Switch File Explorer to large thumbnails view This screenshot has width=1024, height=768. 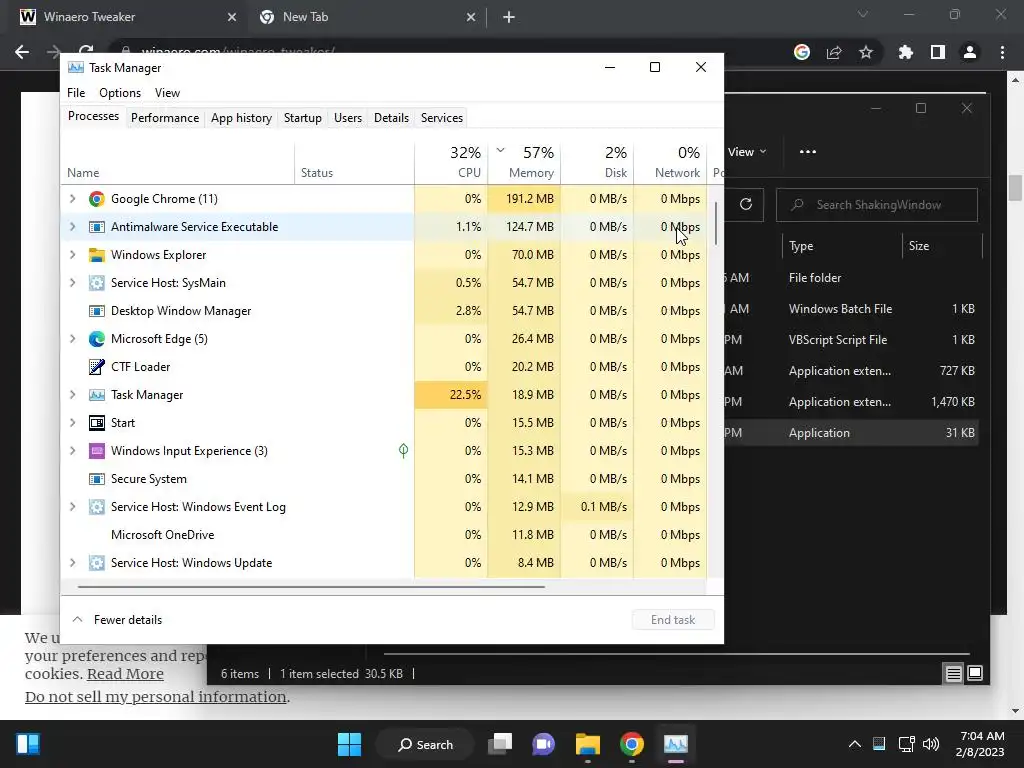[975, 673]
